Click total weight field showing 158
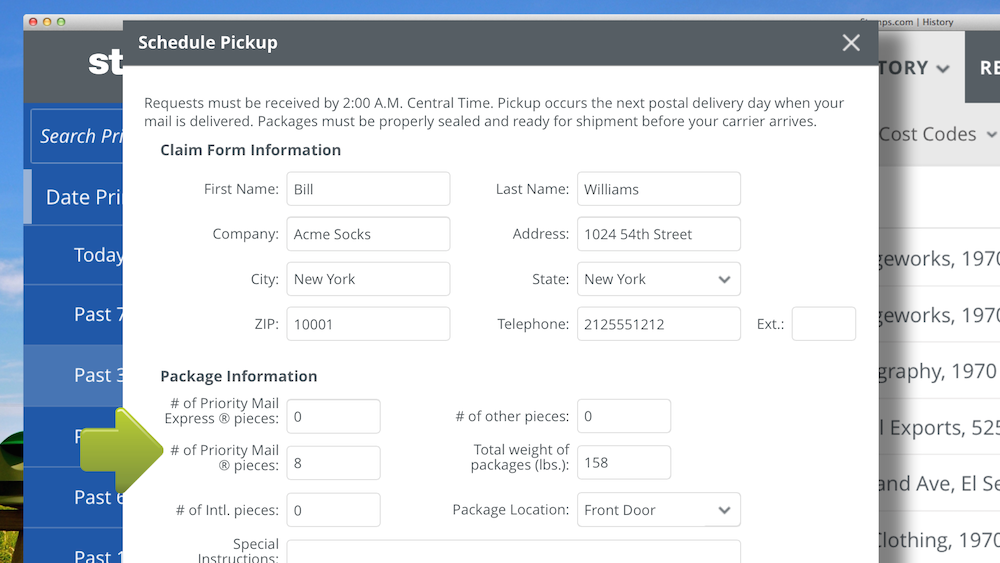 (623, 463)
